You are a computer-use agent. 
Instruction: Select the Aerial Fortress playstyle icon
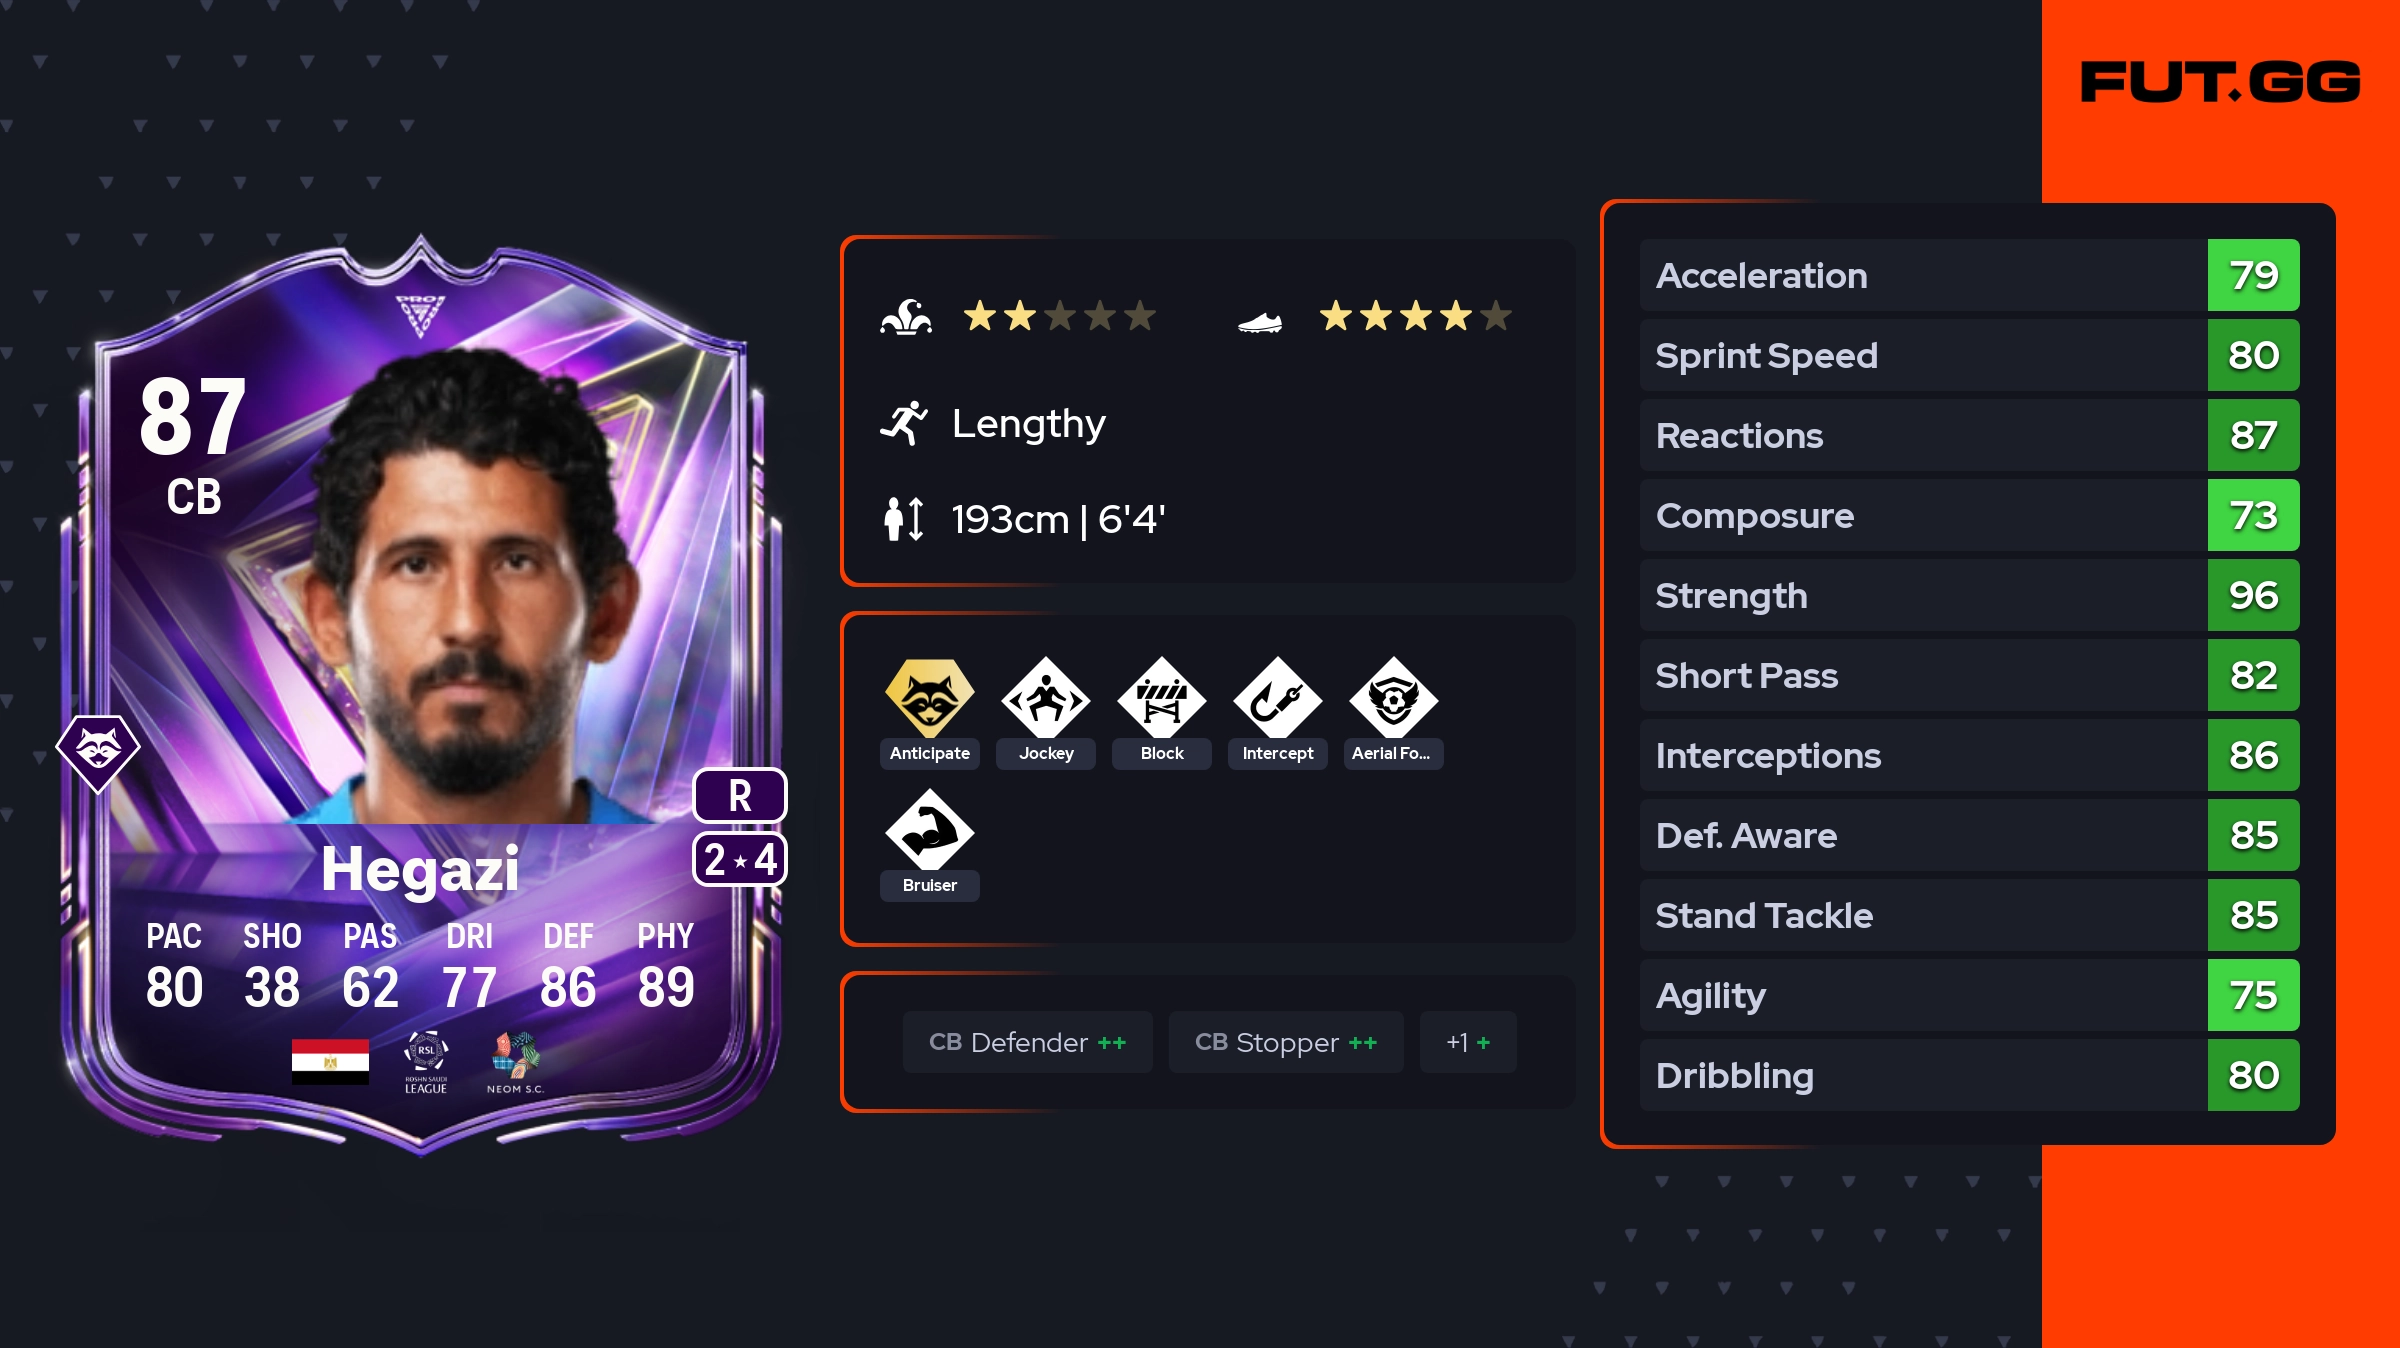(1394, 698)
